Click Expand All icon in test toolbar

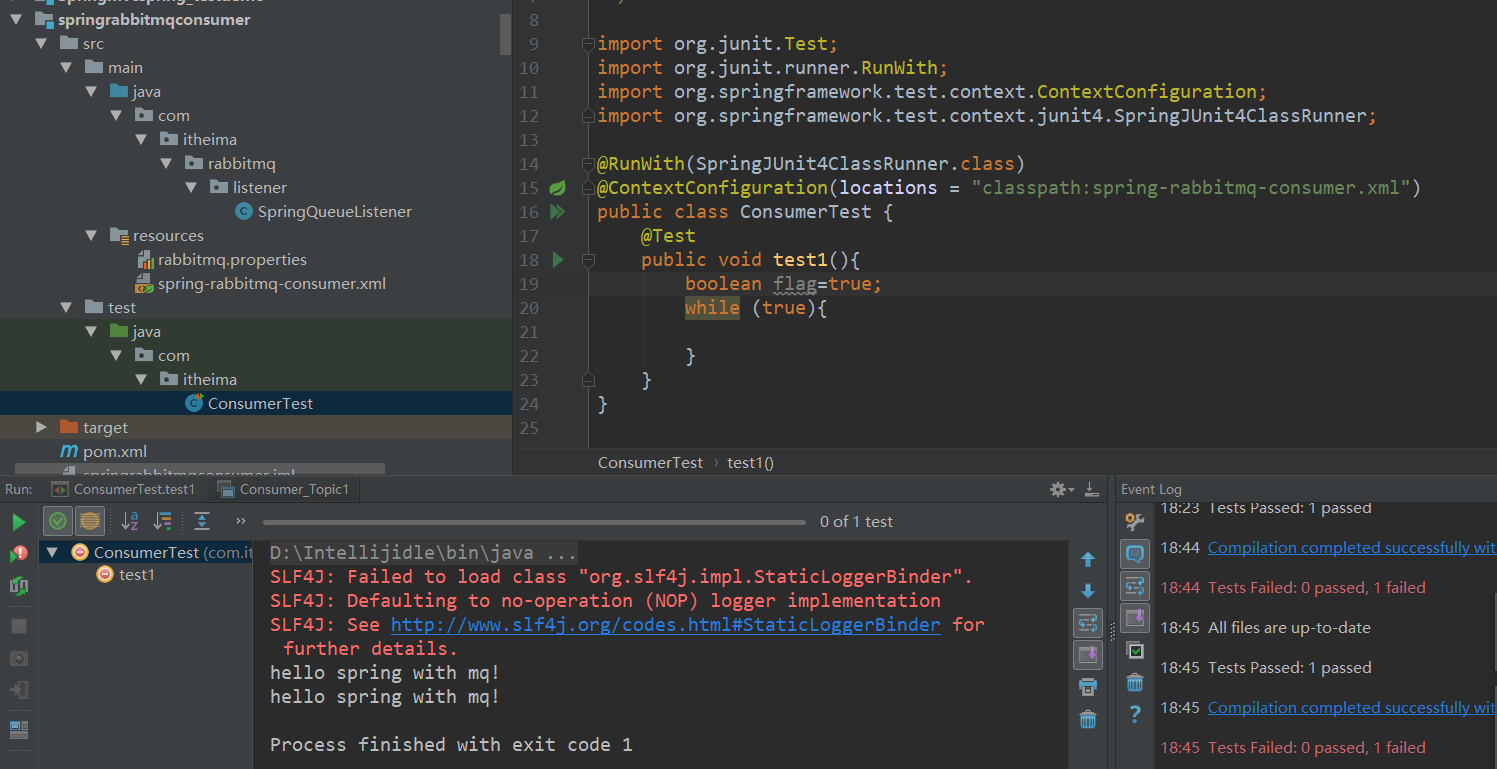202,521
